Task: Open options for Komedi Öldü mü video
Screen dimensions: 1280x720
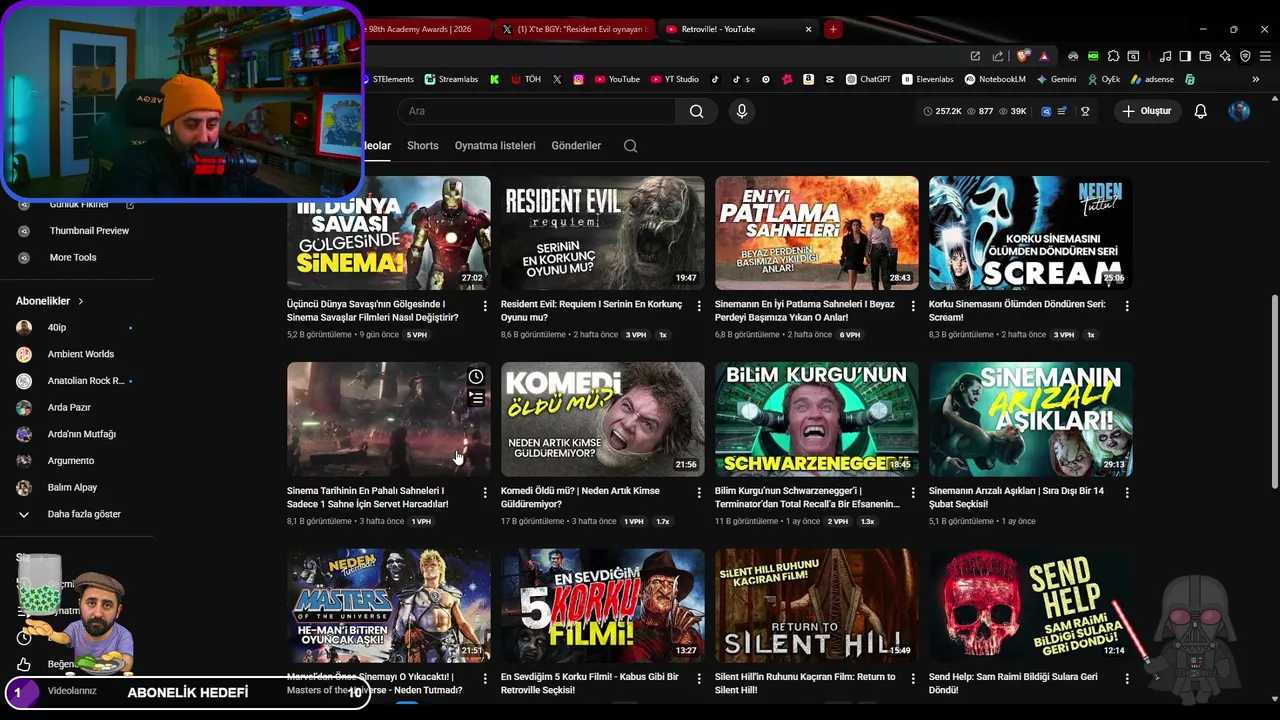Action: pyautogui.click(x=699, y=492)
